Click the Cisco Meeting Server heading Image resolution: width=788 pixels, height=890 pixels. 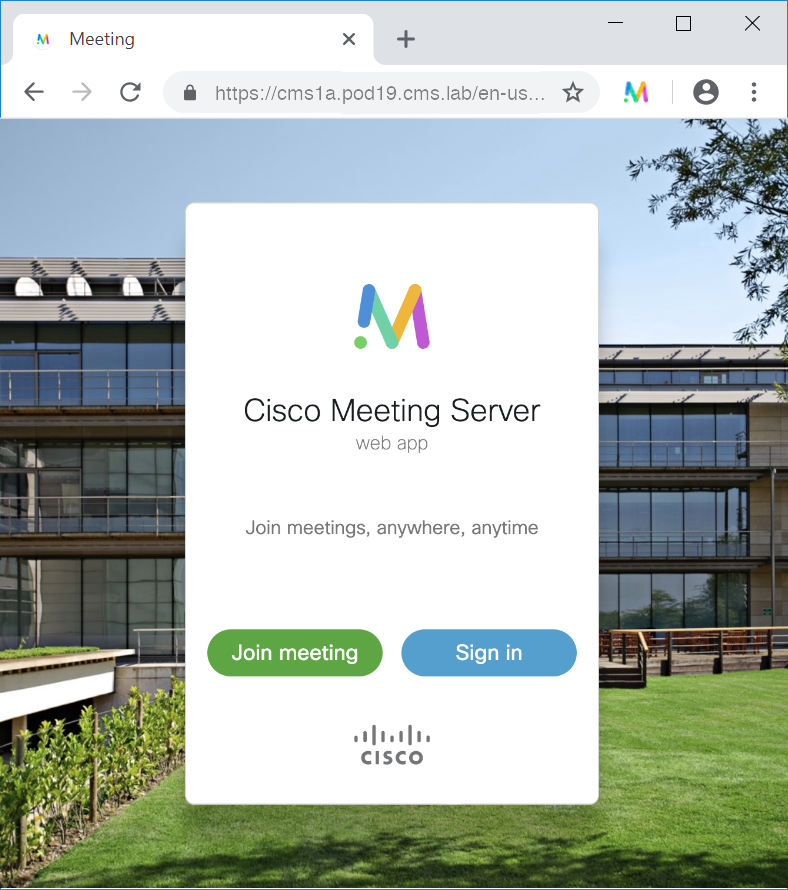[392, 410]
